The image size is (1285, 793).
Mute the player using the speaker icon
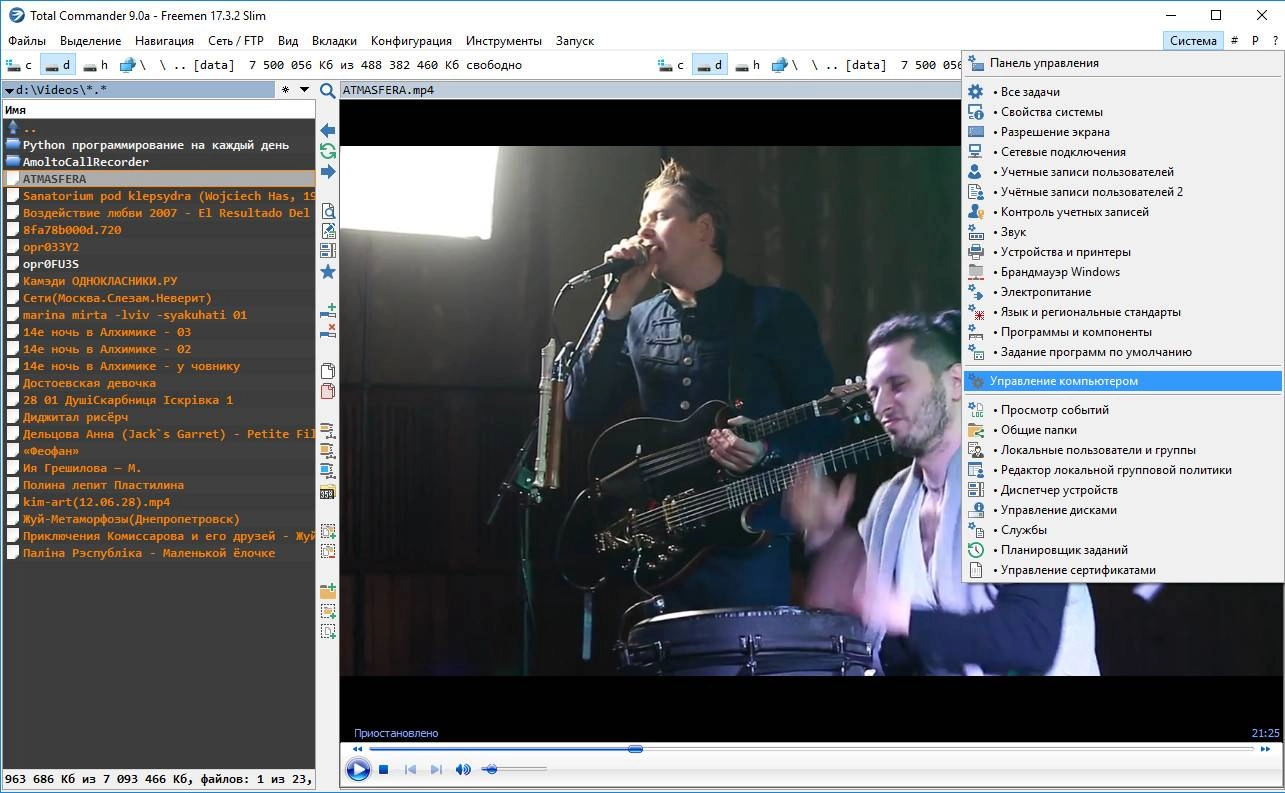(463, 769)
